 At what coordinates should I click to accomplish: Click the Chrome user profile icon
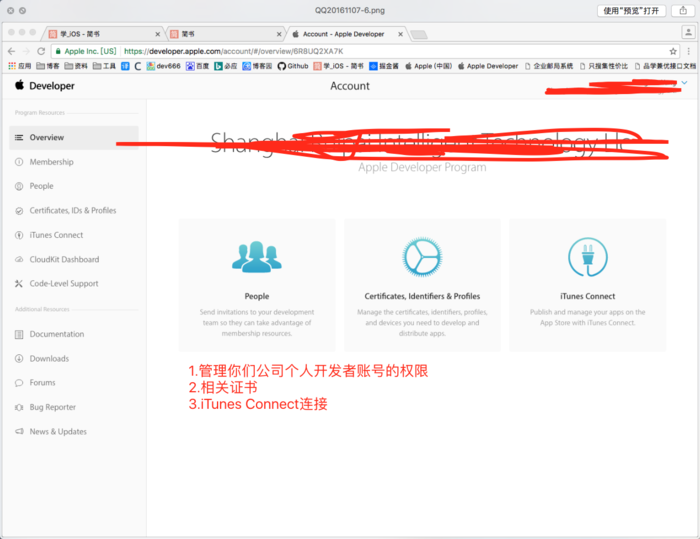tap(688, 32)
